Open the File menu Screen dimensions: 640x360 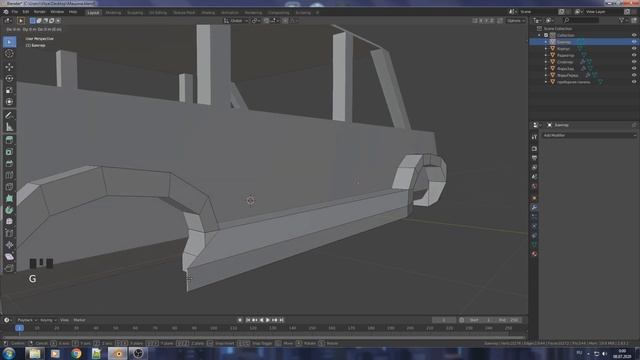pyautogui.click(x=15, y=12)
